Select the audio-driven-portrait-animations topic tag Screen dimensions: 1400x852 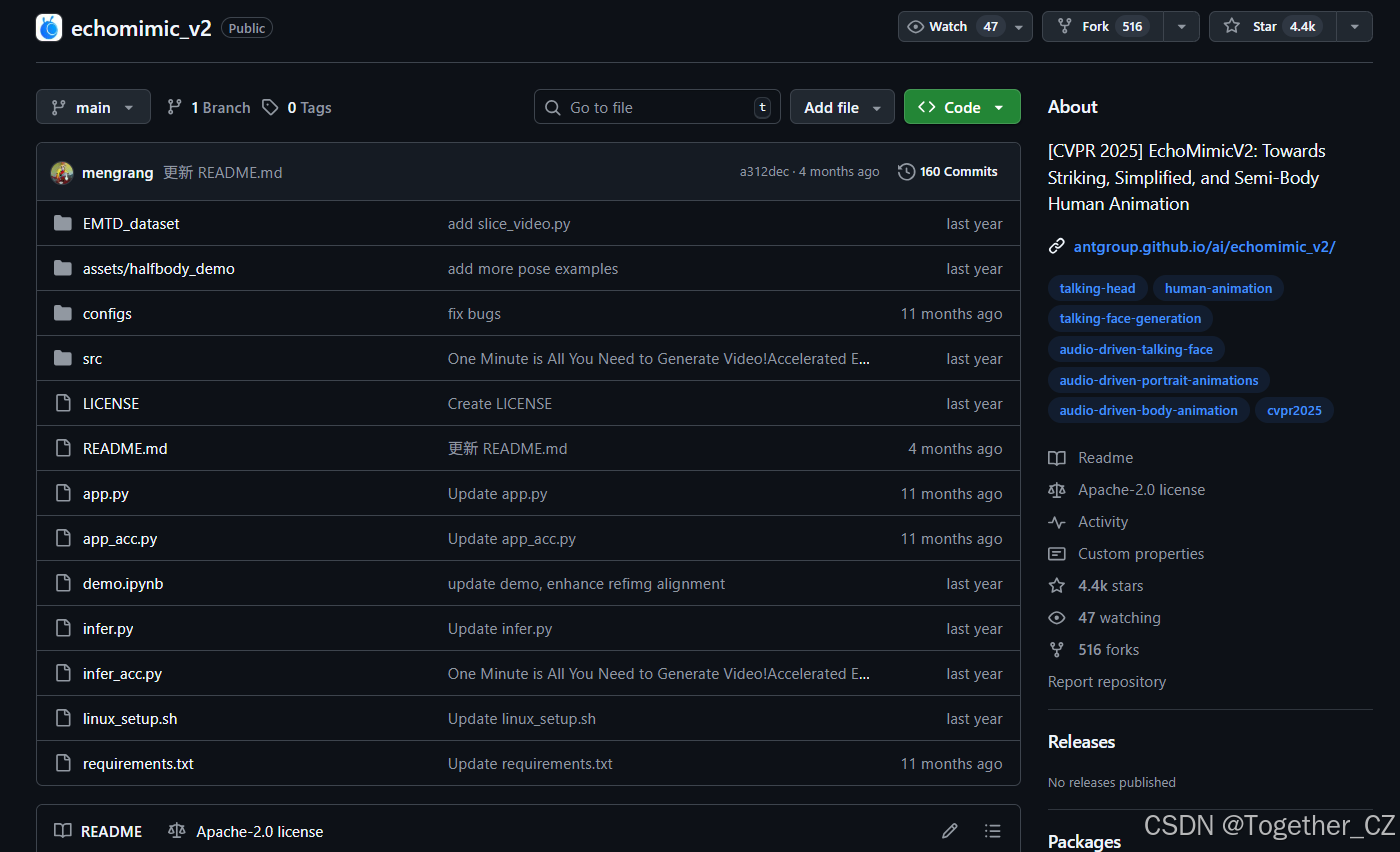(1159, 380)
